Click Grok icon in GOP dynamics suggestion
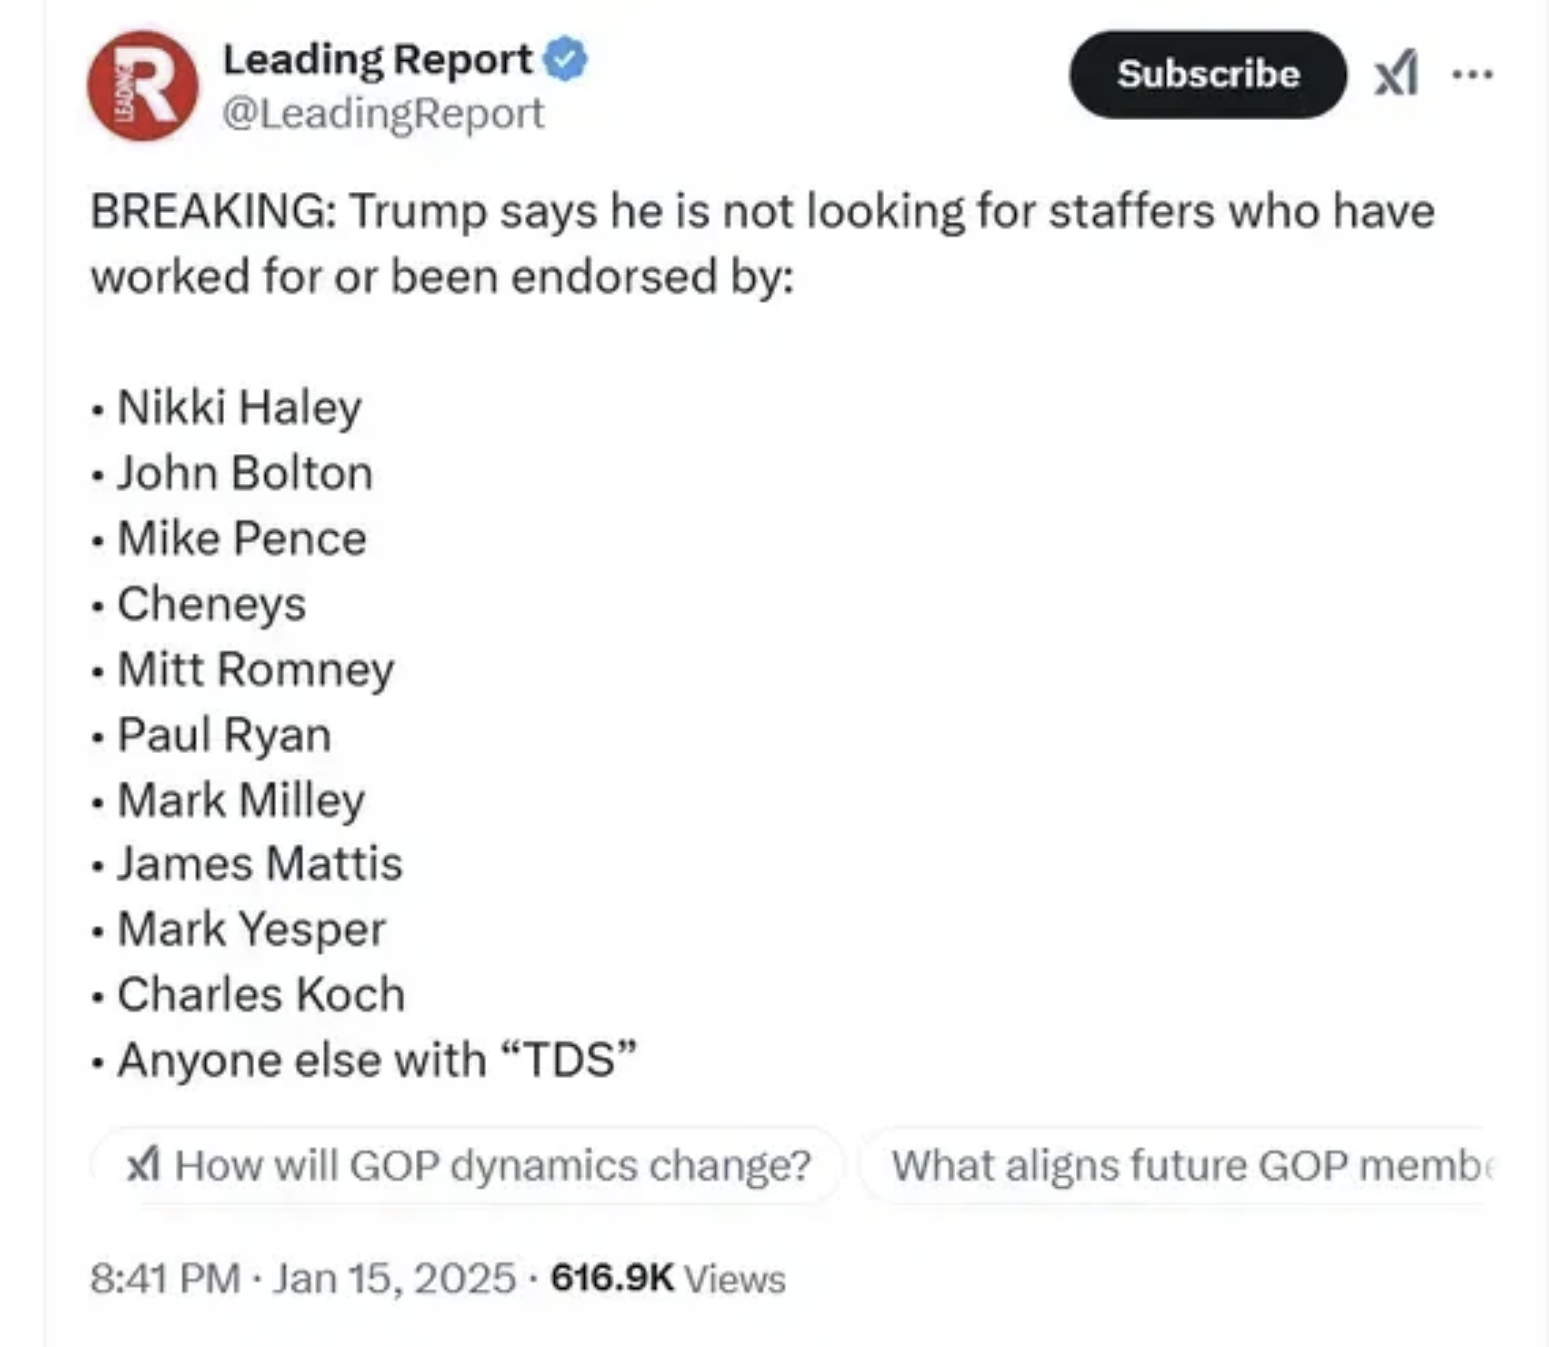The image size is (1549, 1347). 144,1165
